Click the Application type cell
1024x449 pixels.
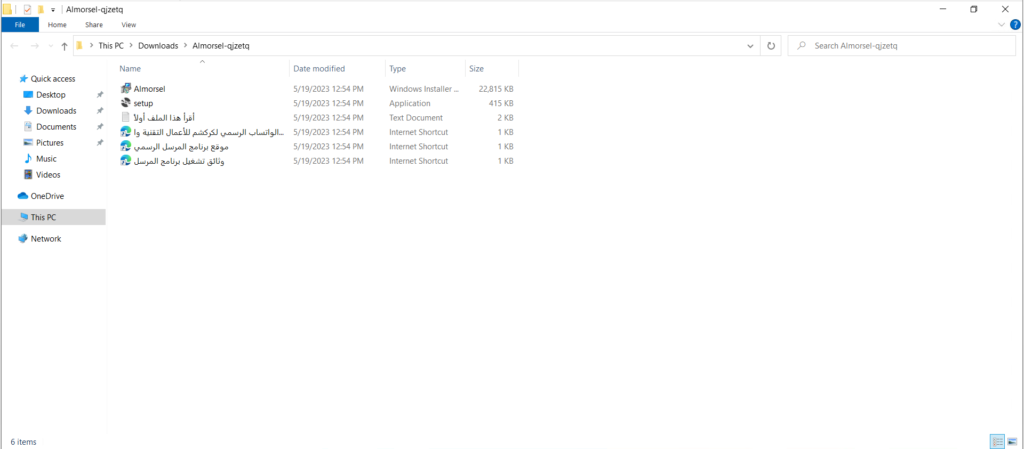point(409,103)
